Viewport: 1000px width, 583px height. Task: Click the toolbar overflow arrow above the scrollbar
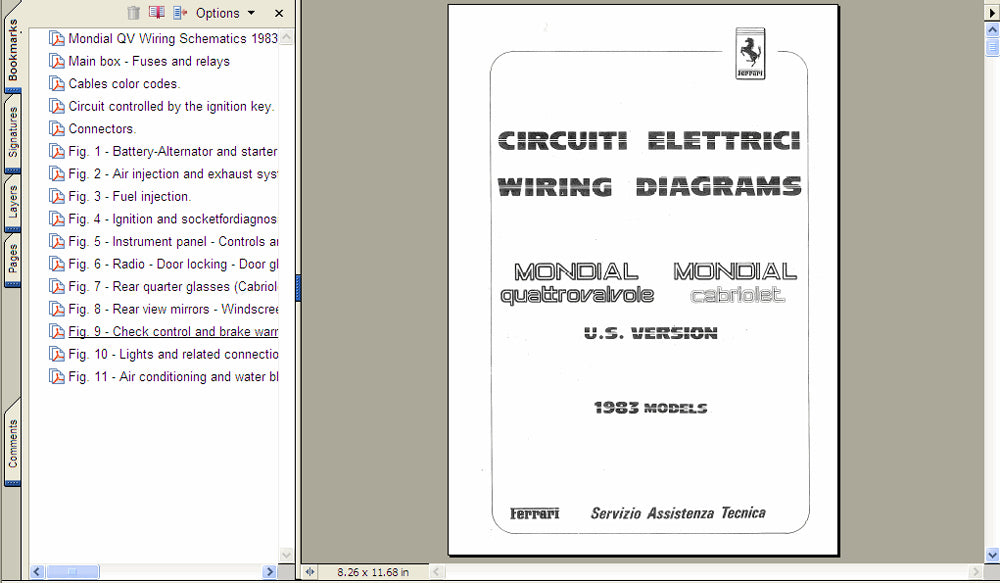point(992,12)
